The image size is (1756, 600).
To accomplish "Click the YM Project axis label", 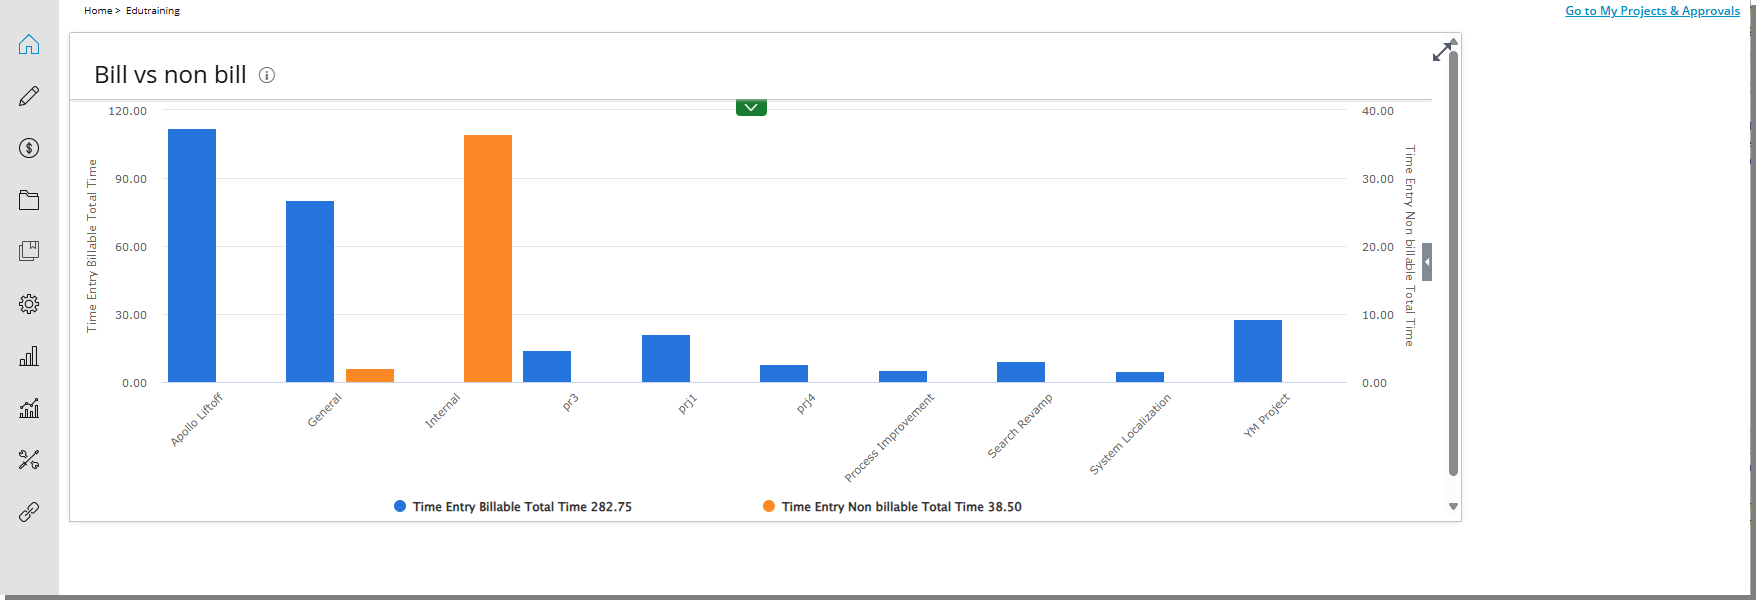I will pos(1267,415).
